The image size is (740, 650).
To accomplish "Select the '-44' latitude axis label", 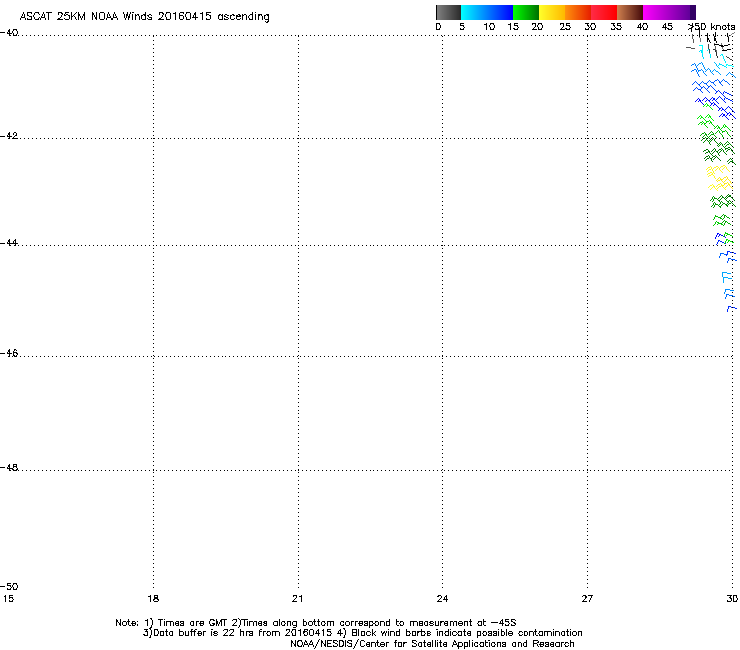I will tap(9, 243).
